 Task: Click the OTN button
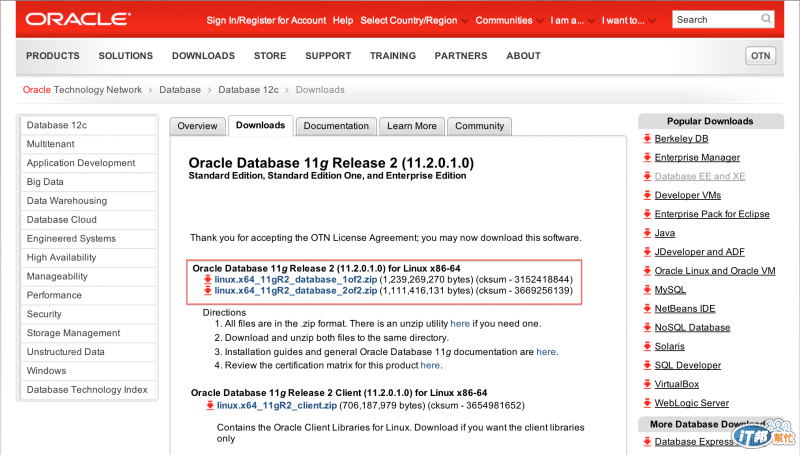coord(761,56)
